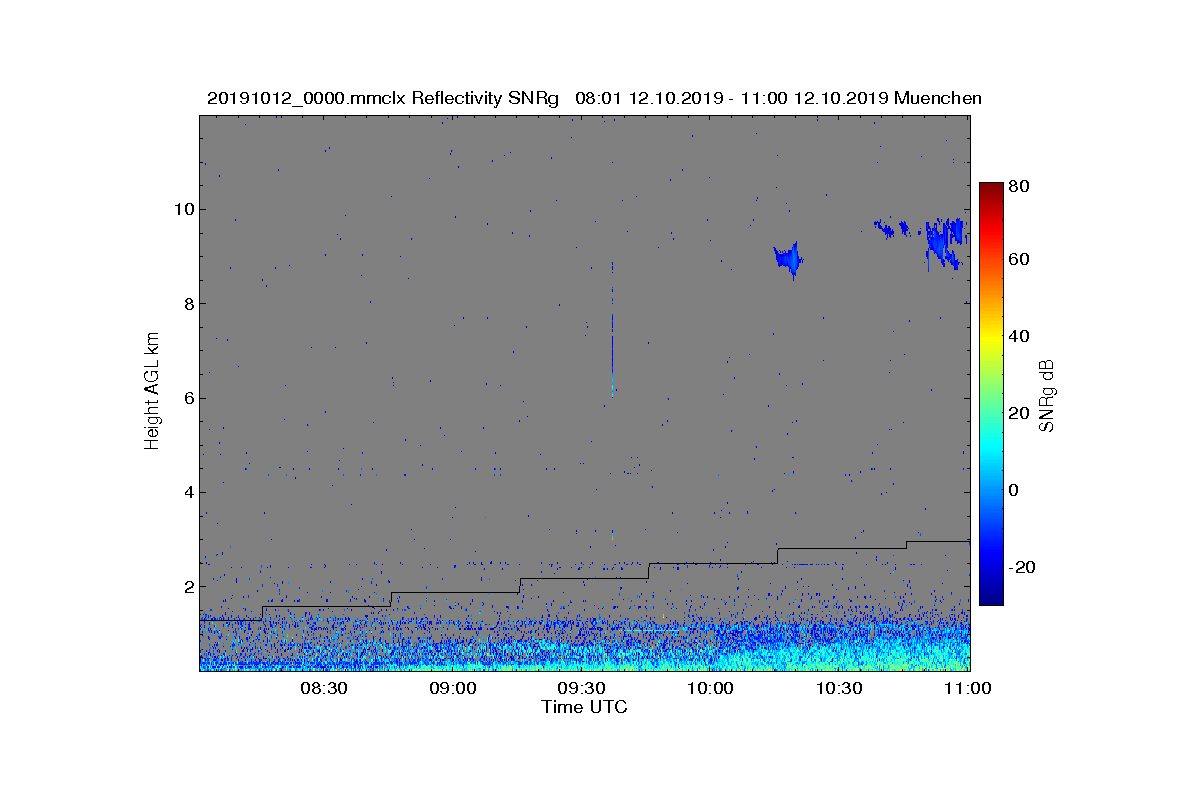Screen dimensions: 1200x800
Task: Click the SNRg colorbar
Action: point(991,394)
